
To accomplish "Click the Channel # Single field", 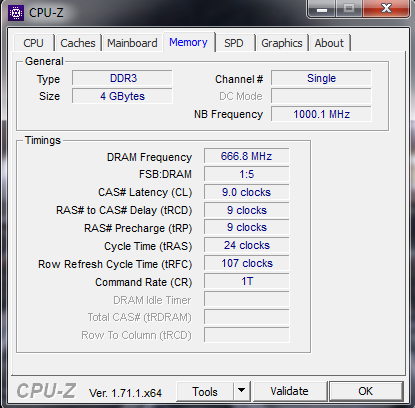I will [x=321, y=78].
